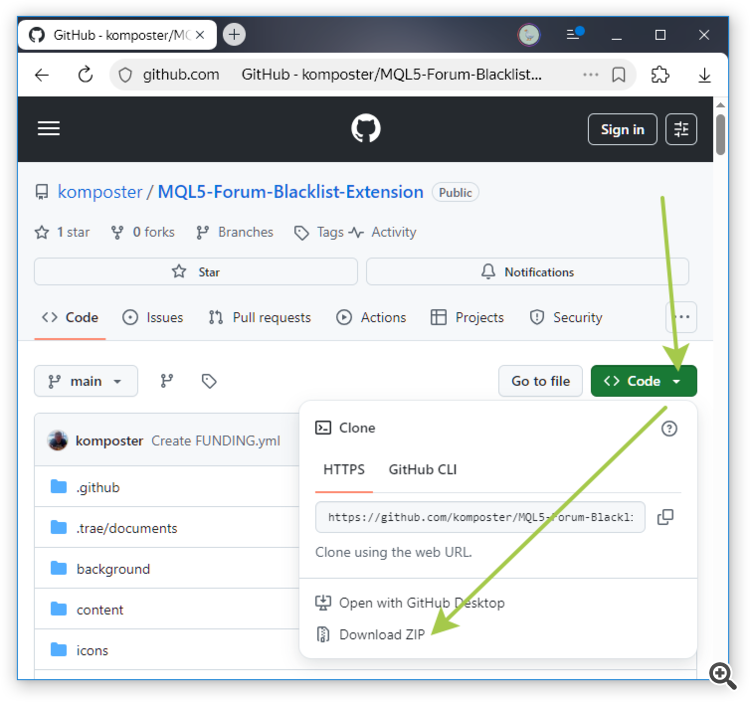Open the address bar three-dots menu
The image size is (750, 702).
[x=591, y=75]
